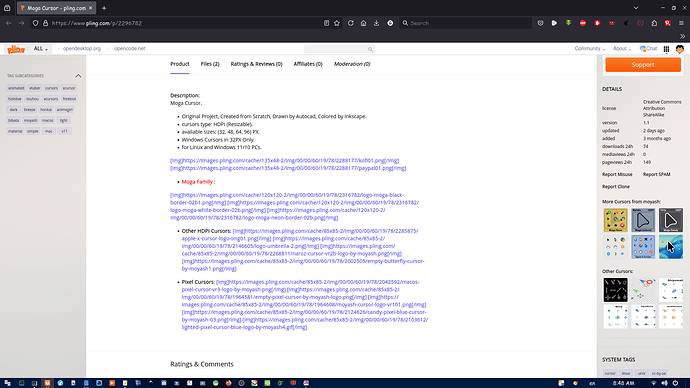690x388 pixels.
Task: Select the animated tag filter
Action: [16, 88]
